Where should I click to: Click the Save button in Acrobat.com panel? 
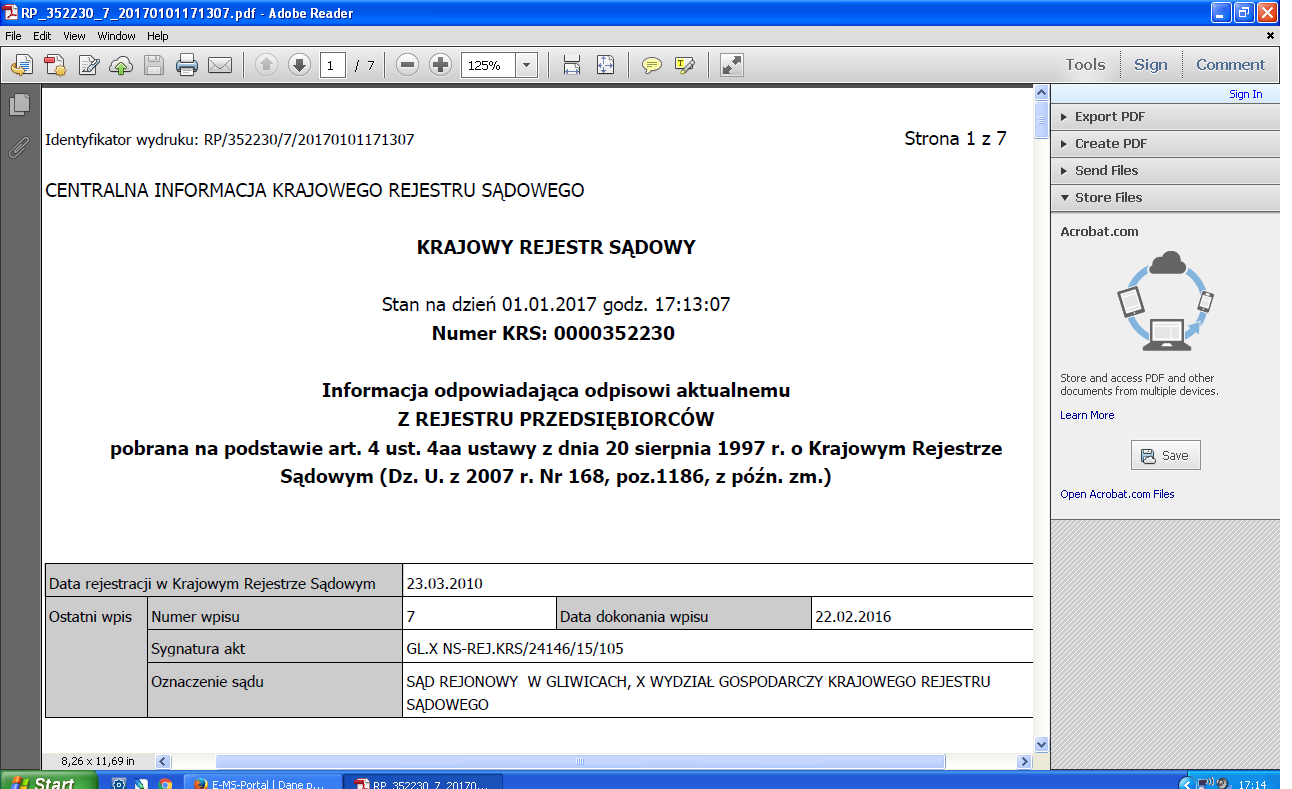(x=1165, y=456)
